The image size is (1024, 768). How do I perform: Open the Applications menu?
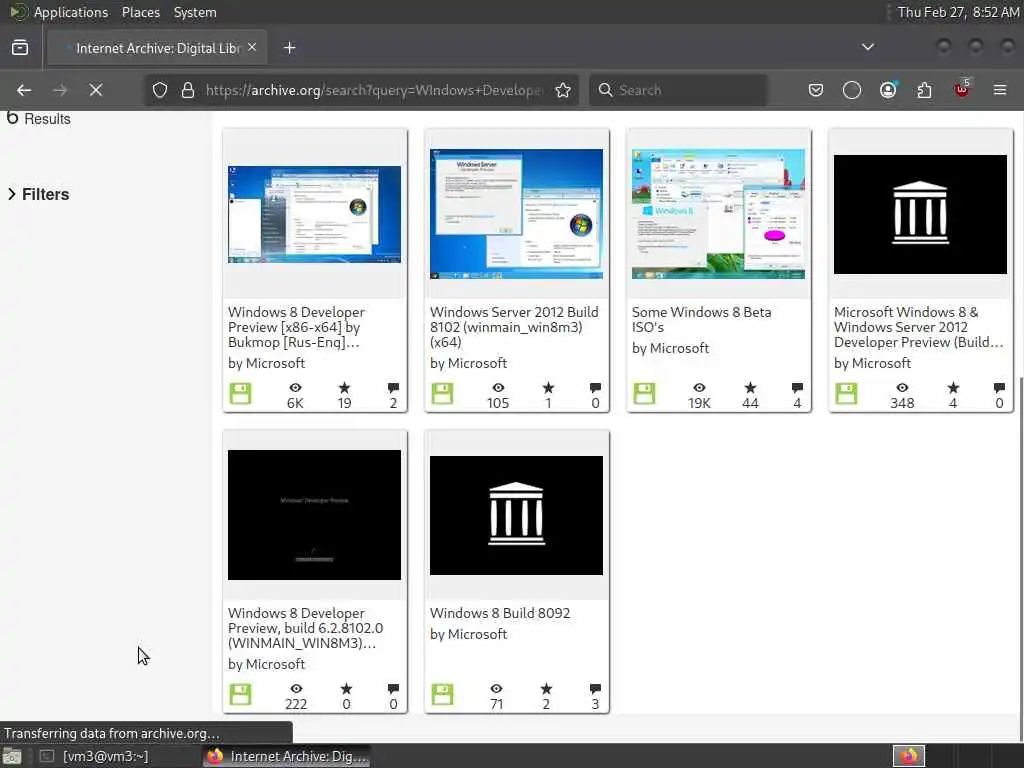(x=60, y=12)
